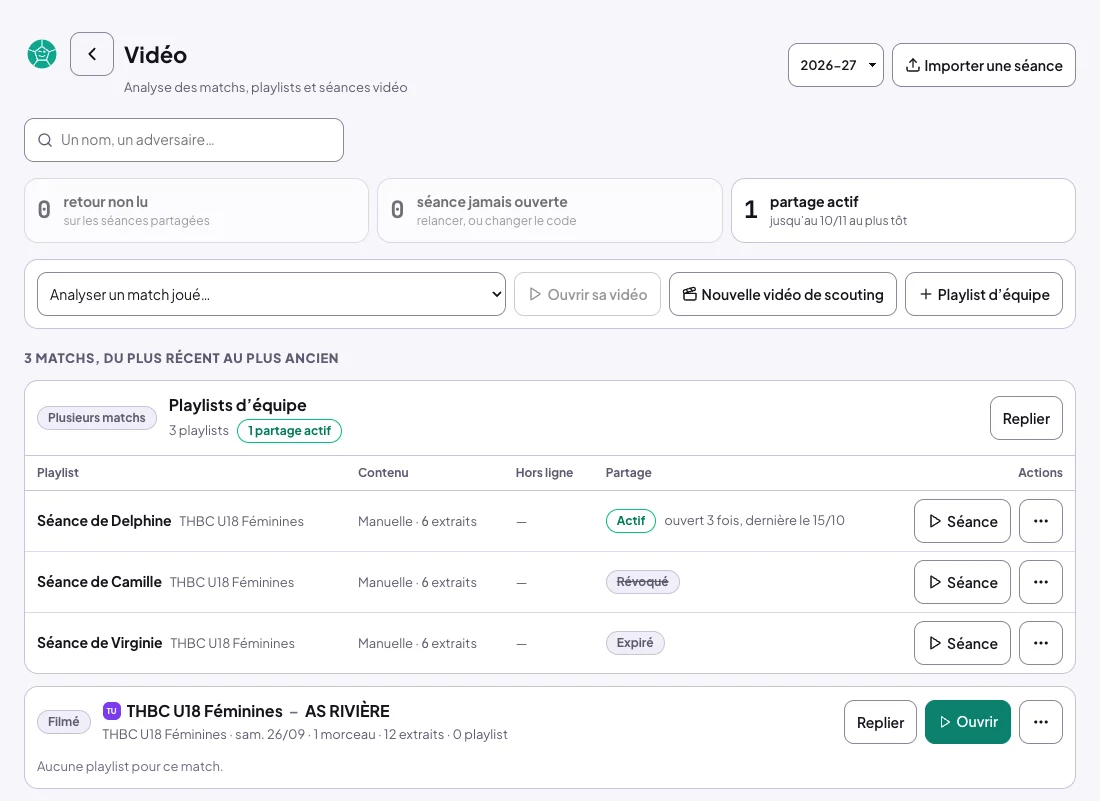The height and width of the screenshot is (801, 1100).
Task: Click the green app logo icon
Action: coord(42,54)
